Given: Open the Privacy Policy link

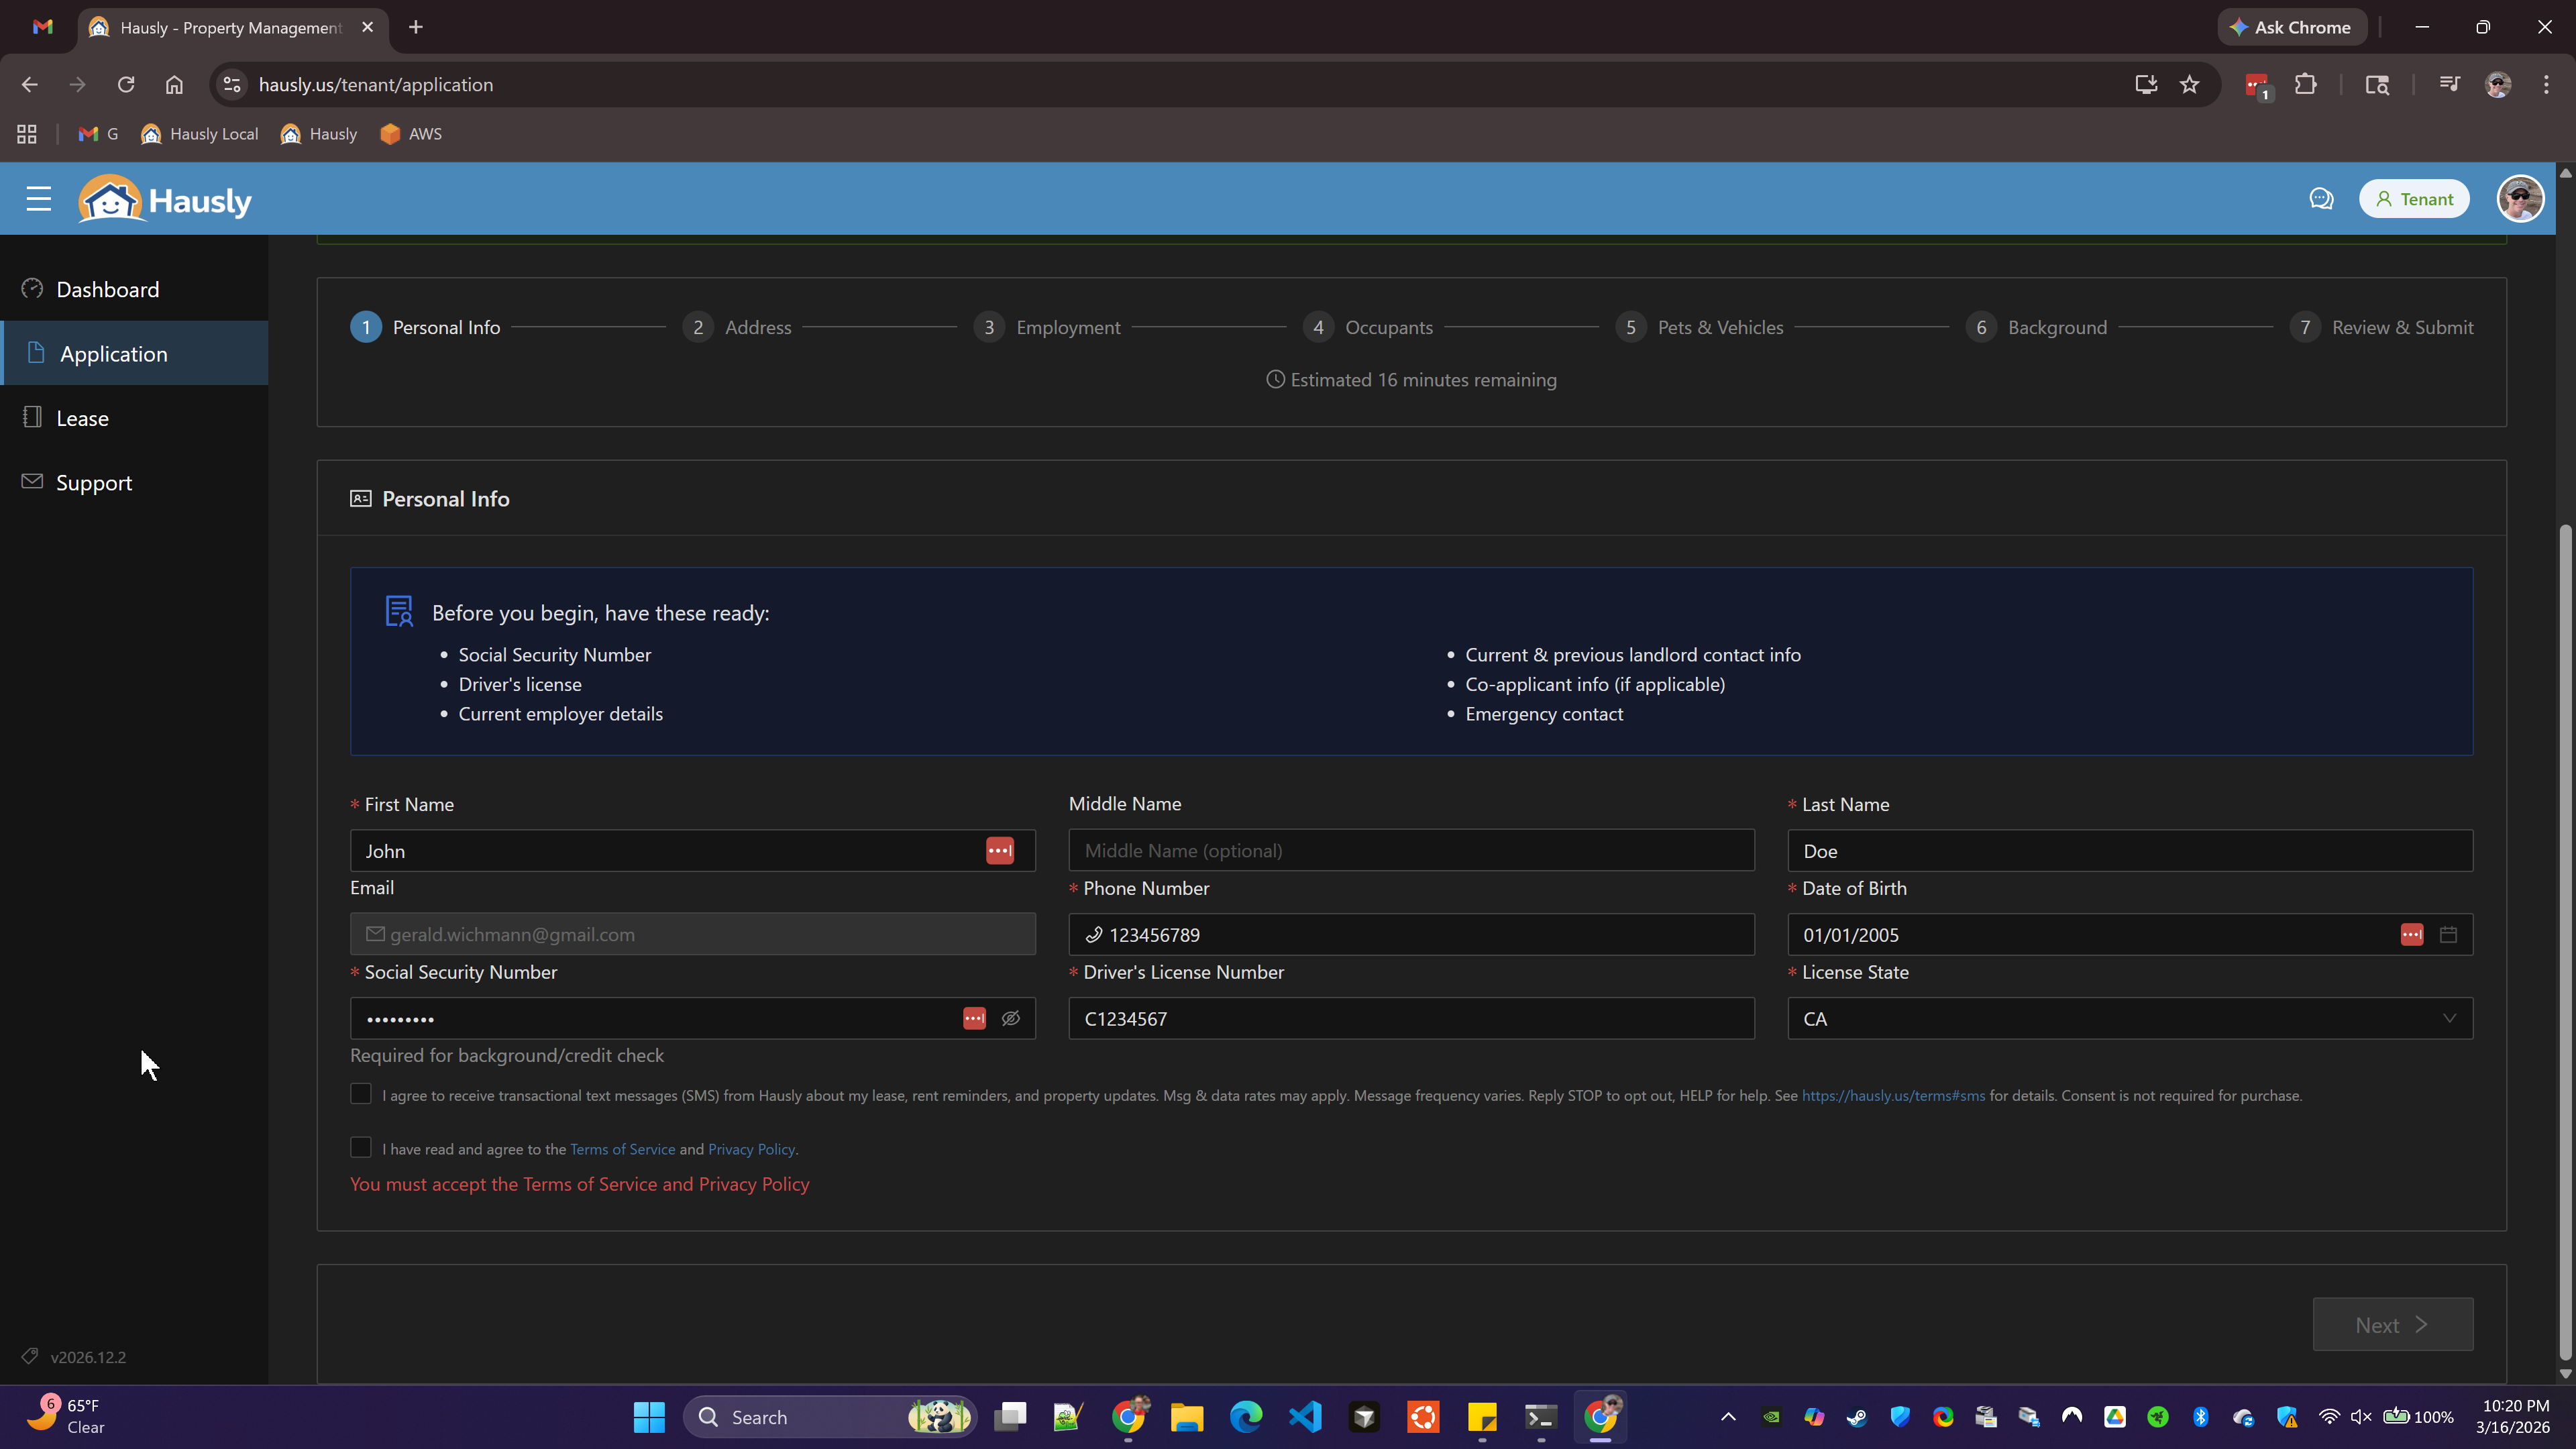Looking at the screenshot, I should point(751,1149).
